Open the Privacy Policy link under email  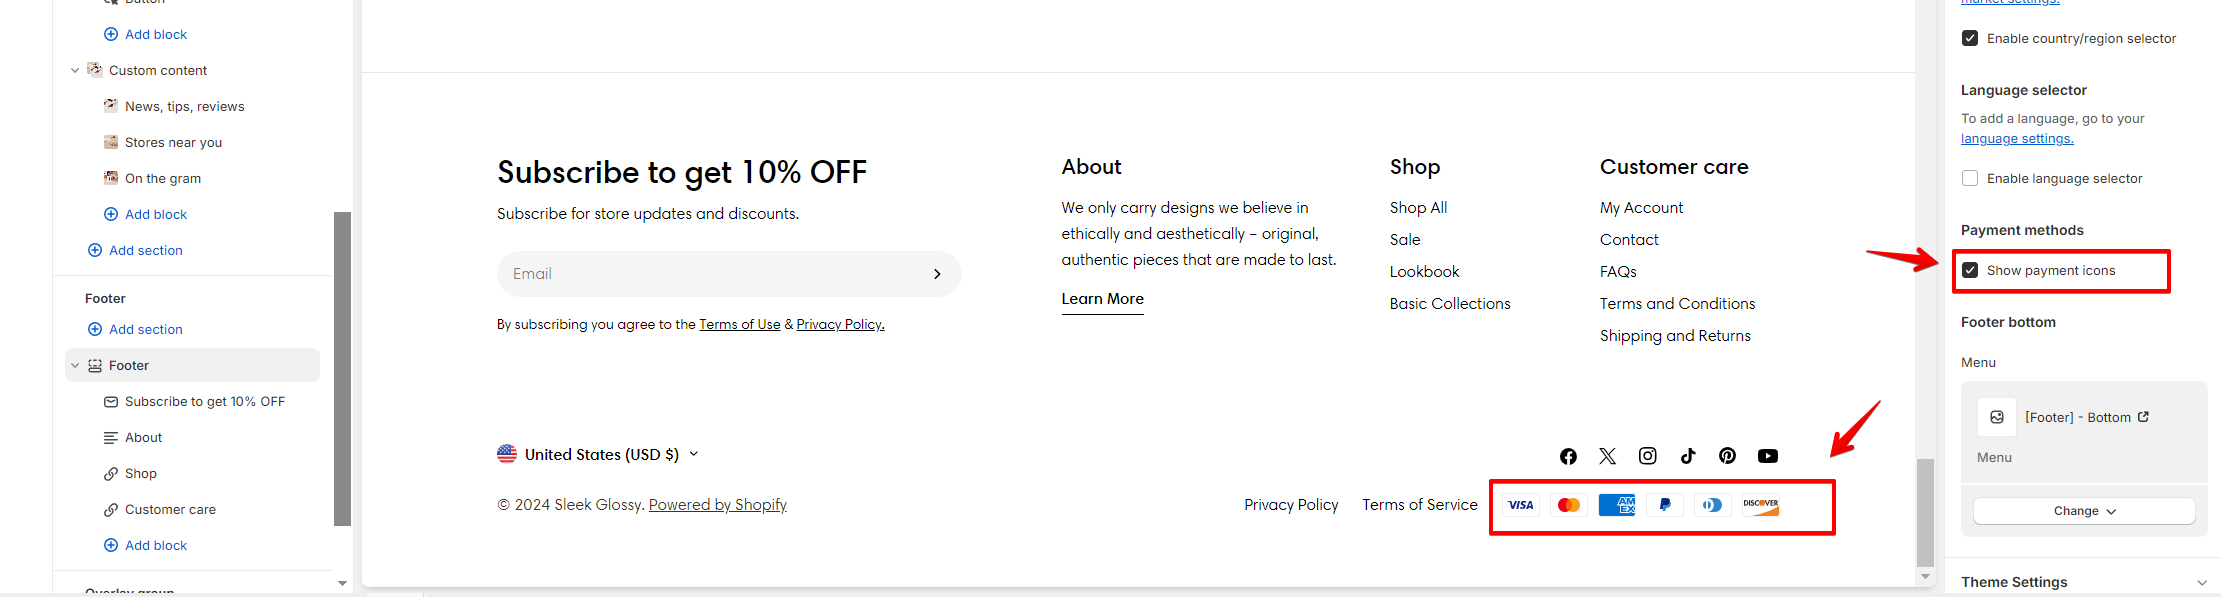pyautogui.click(x=841, y=324)
